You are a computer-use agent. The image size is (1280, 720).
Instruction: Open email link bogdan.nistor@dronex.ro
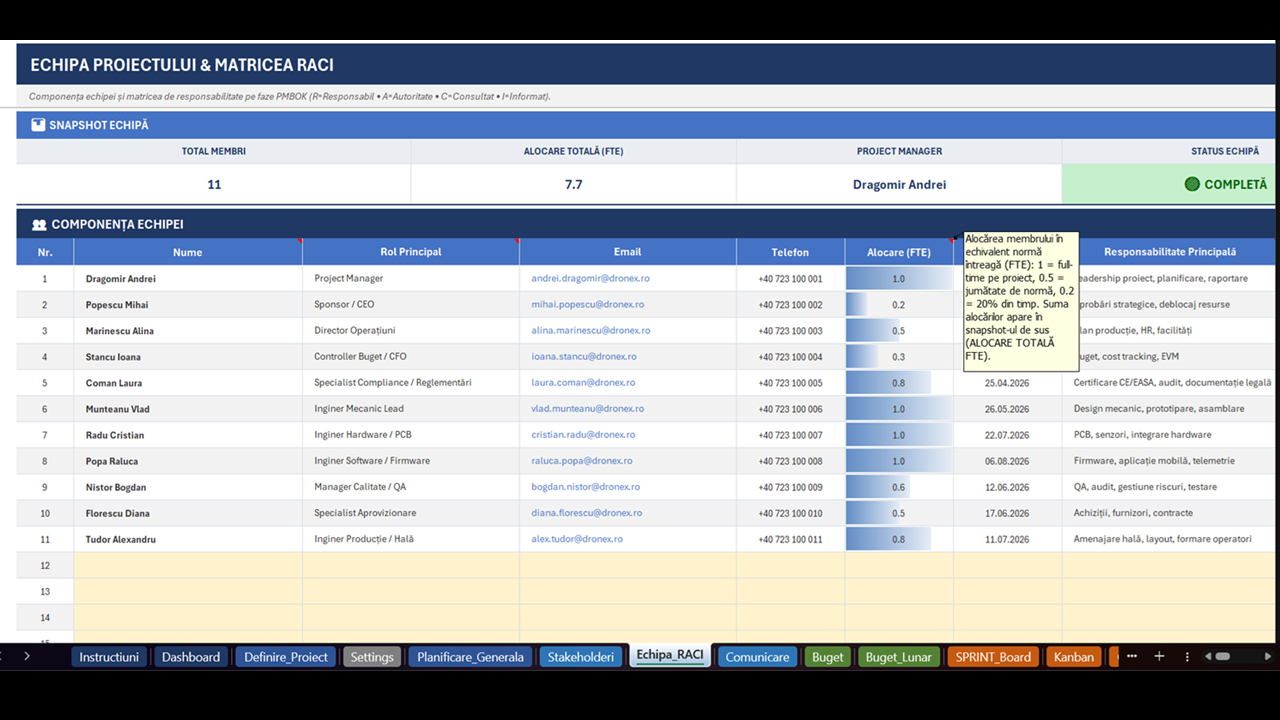tap(585, 486)
